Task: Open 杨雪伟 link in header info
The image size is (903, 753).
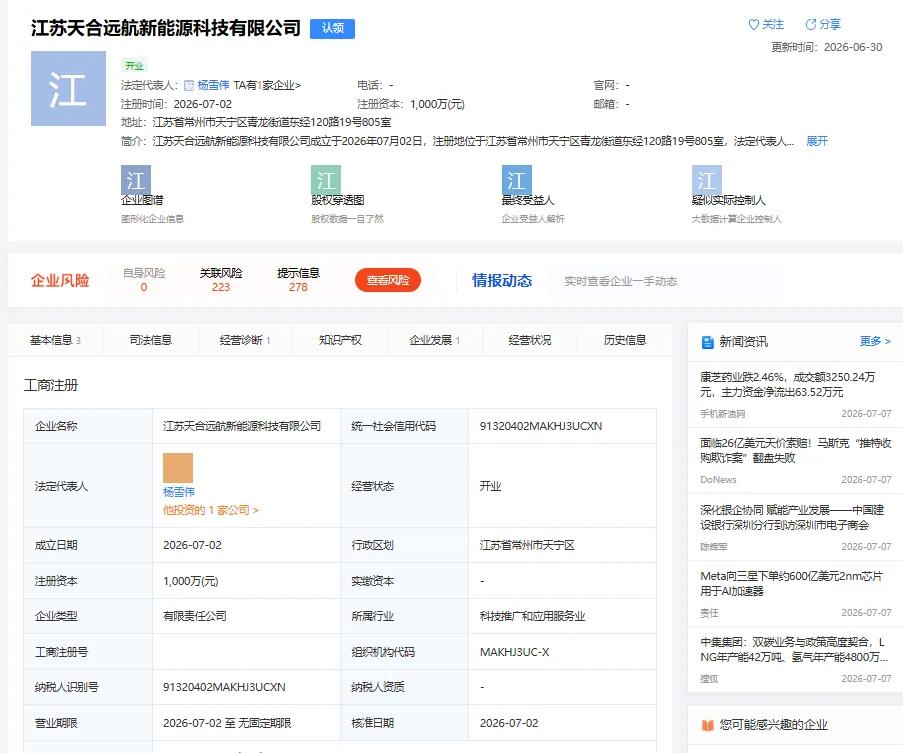Action: (x=213, y=85)
